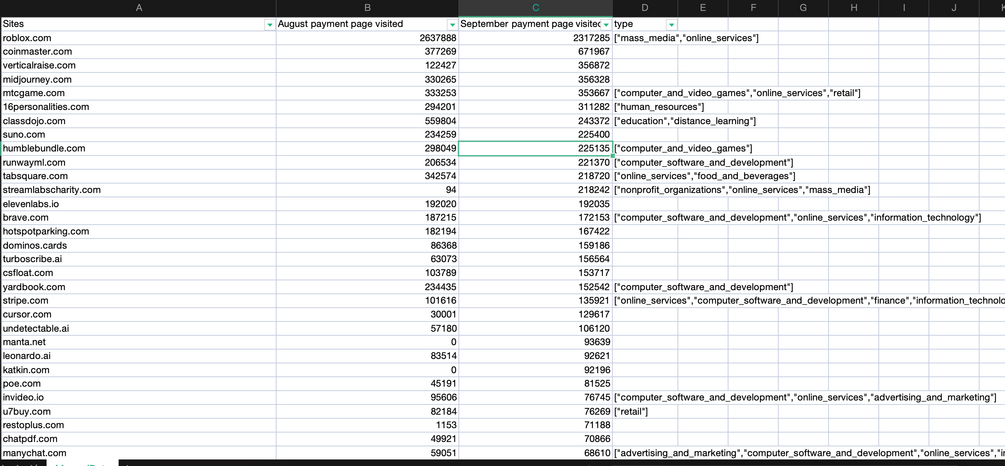Select the August value 94 for streamlabscharity
The width and height of the screenshot is (1005, 466).
[x=367, y=190]
